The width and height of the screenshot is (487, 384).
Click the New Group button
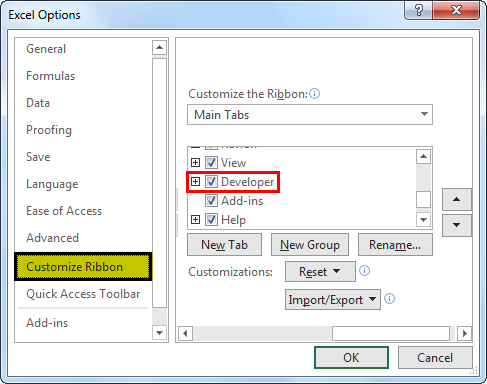click(x=310, y=245)
